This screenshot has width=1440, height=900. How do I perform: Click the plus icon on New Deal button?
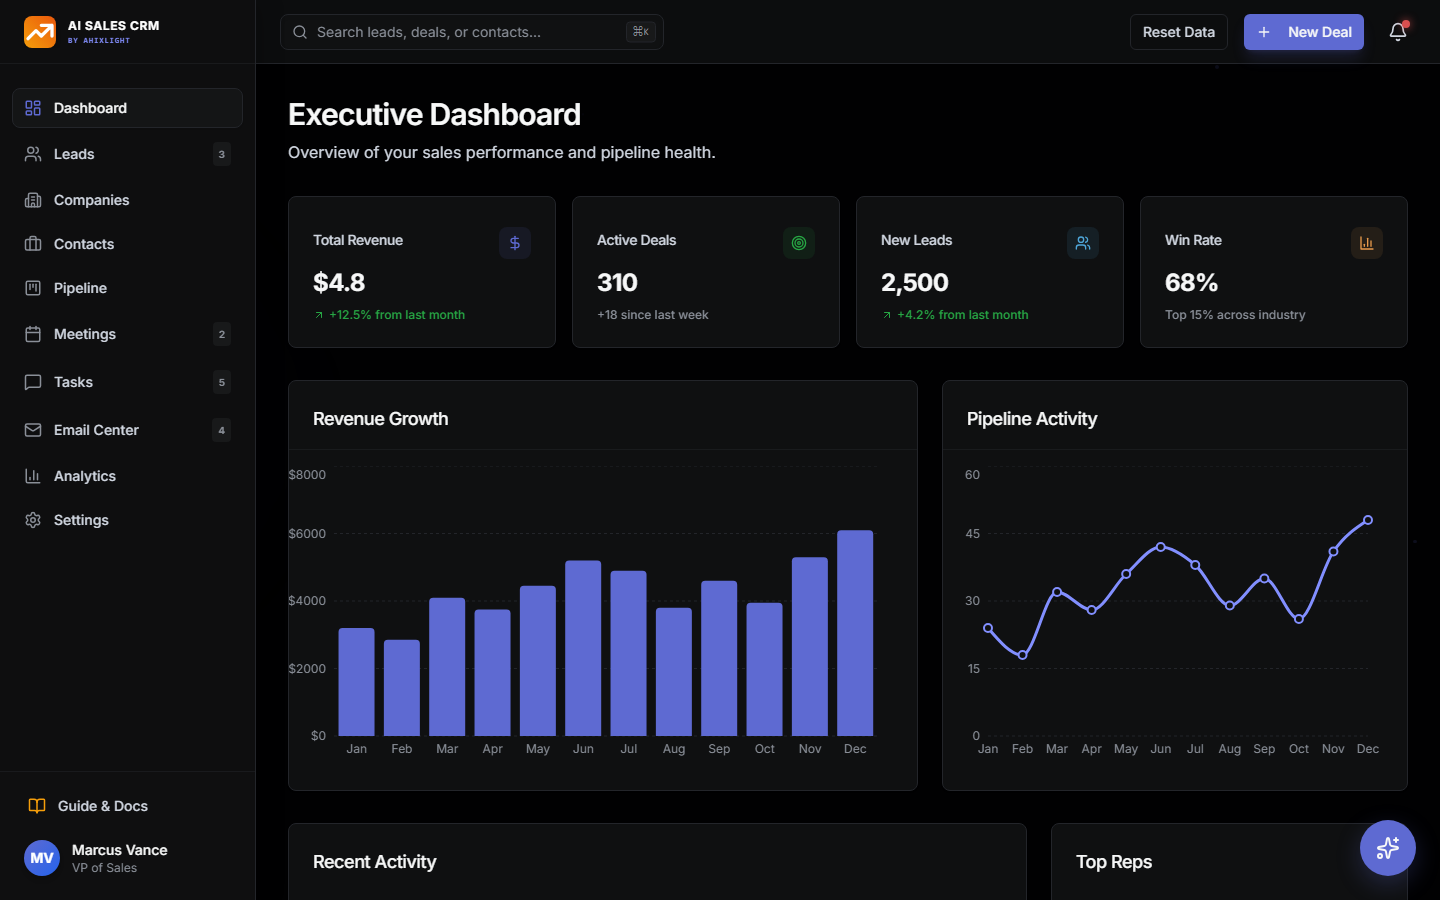pos(1264,32)
